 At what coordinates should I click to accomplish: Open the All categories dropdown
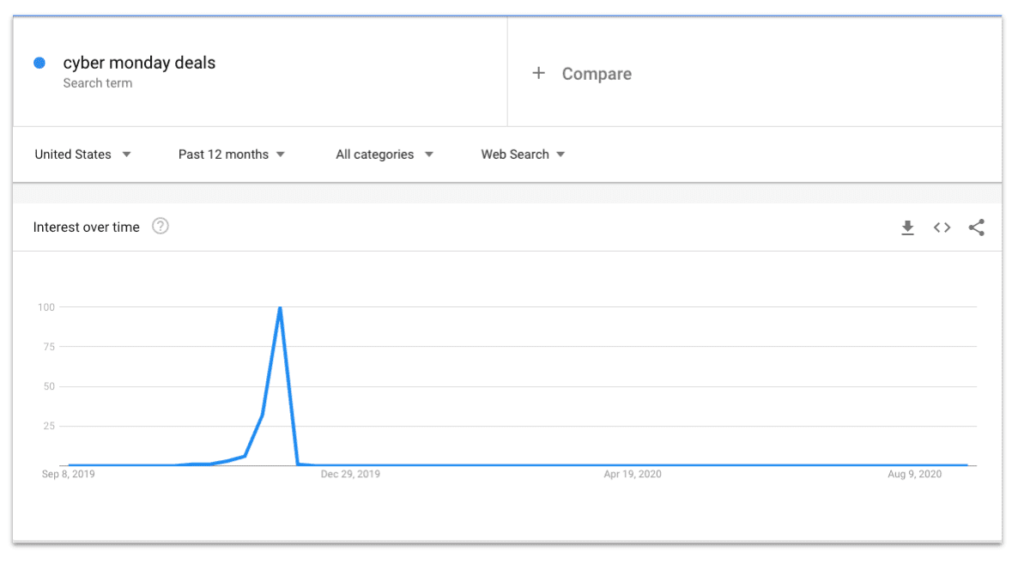coord(384,154)
